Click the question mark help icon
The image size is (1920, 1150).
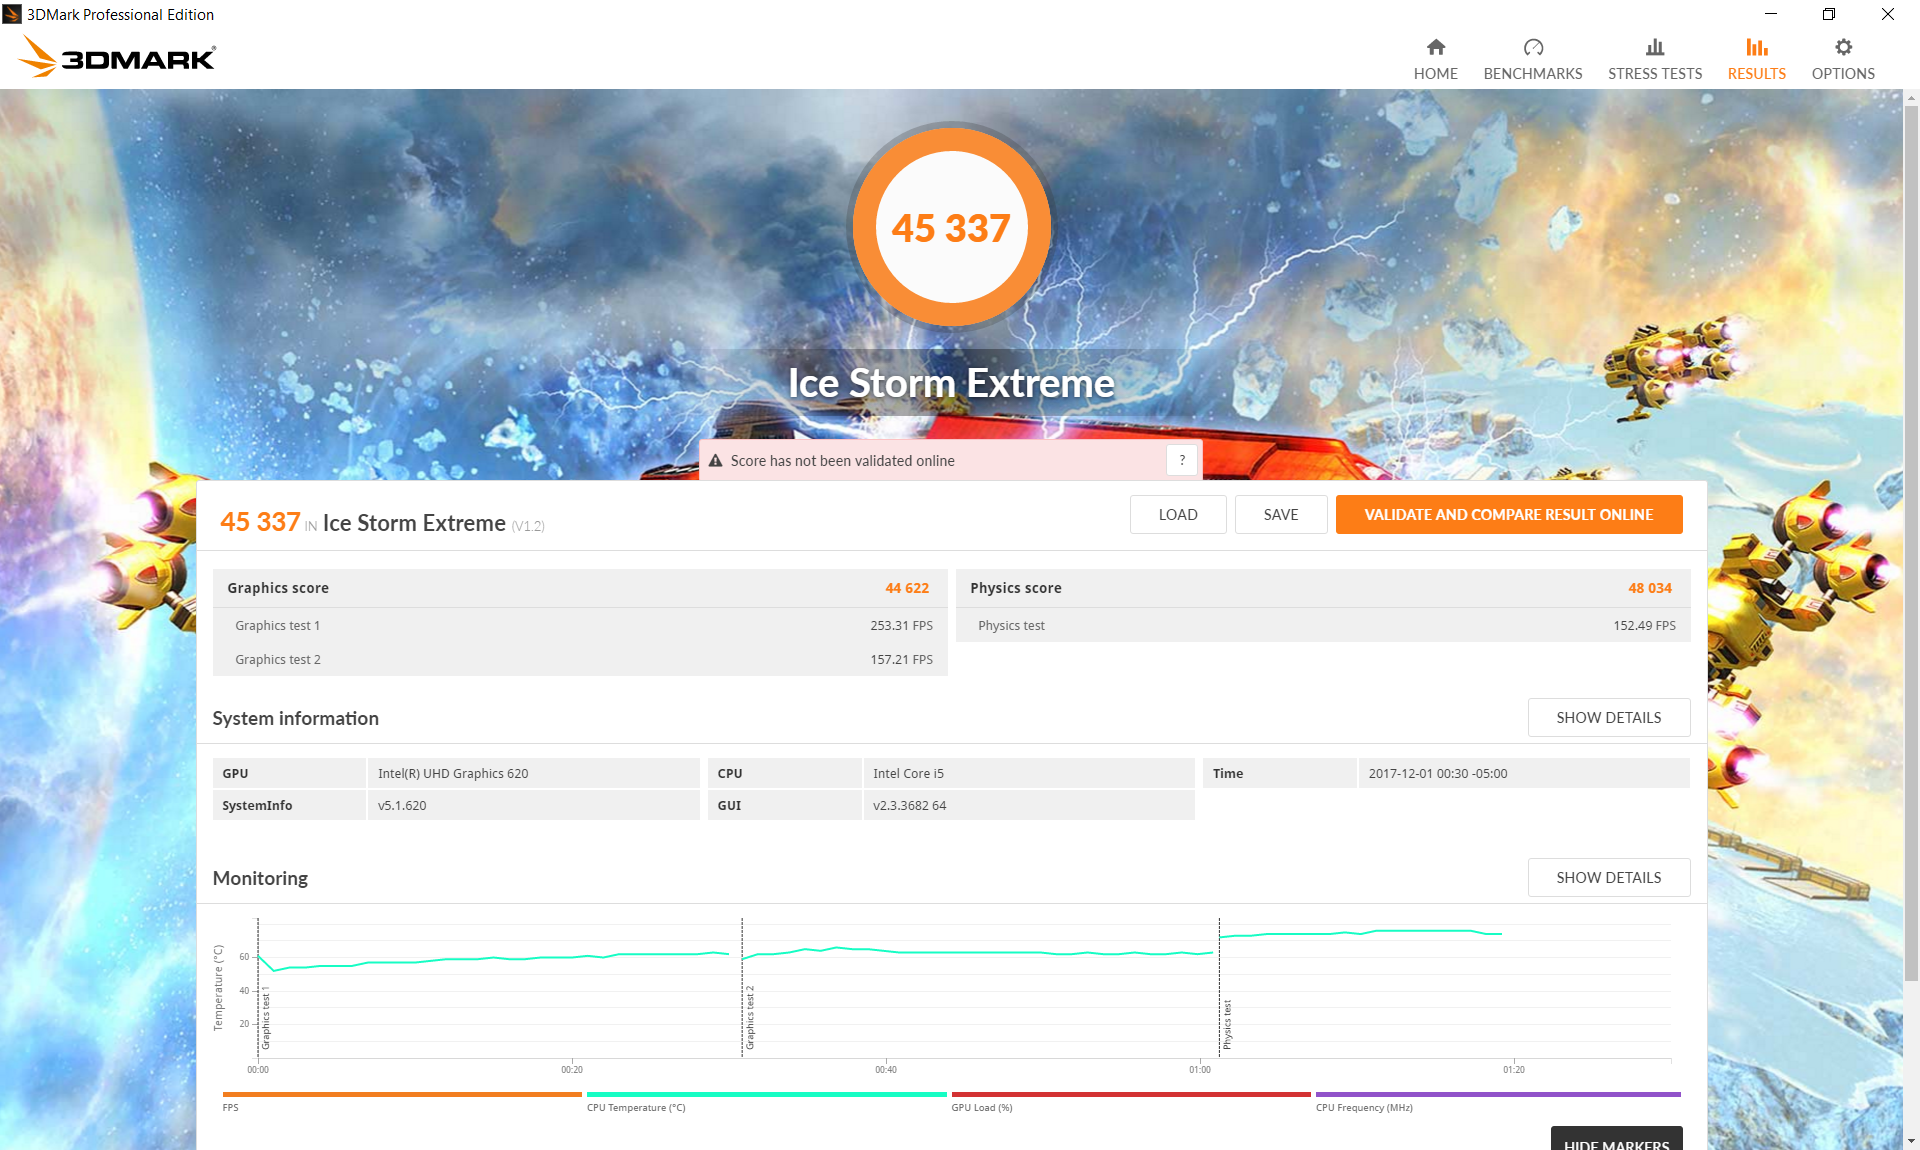(x=1181, y=460)
